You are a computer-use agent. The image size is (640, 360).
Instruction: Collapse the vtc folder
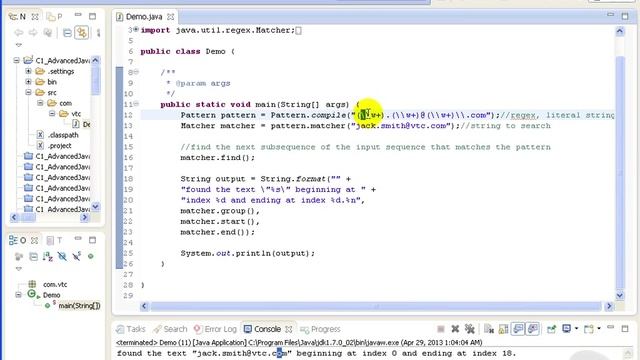click(x=52, y=113)
